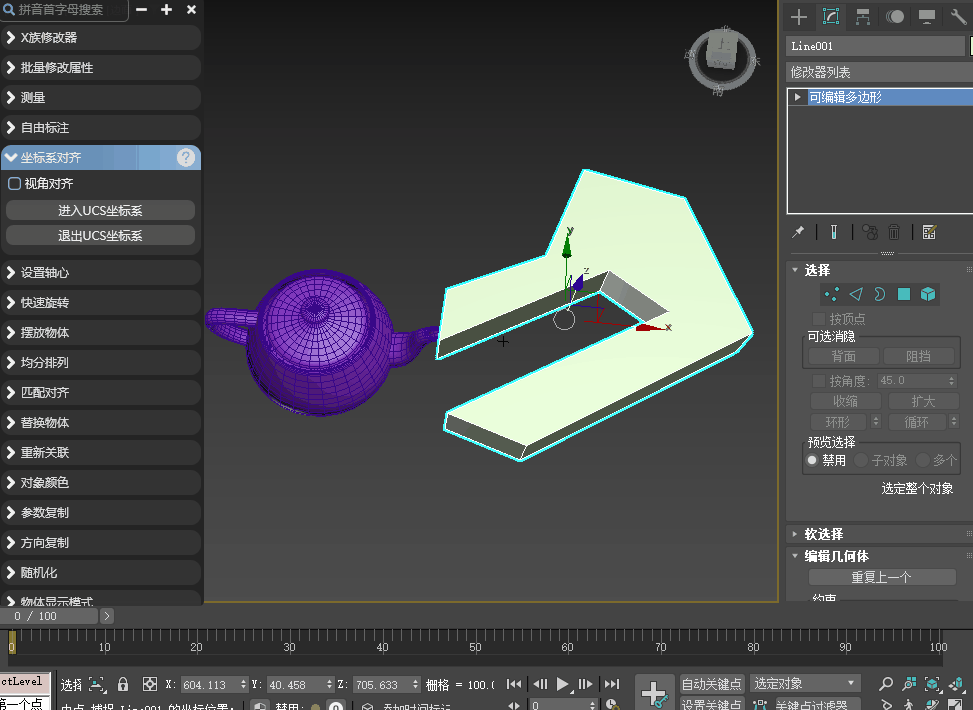
Task: Click the 进入UCS坐标系 button
Action: pyautogui.click(x=101, y=210)
